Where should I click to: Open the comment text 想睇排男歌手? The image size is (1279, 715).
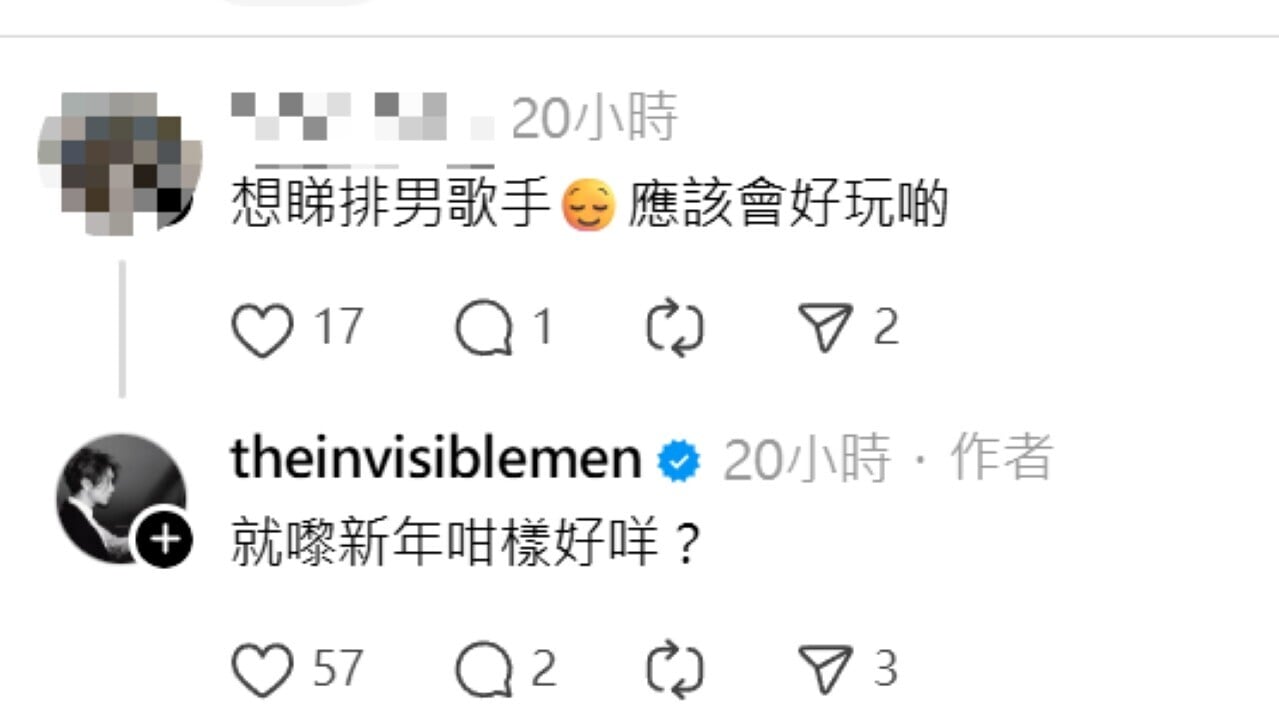(x=391, y=206)
